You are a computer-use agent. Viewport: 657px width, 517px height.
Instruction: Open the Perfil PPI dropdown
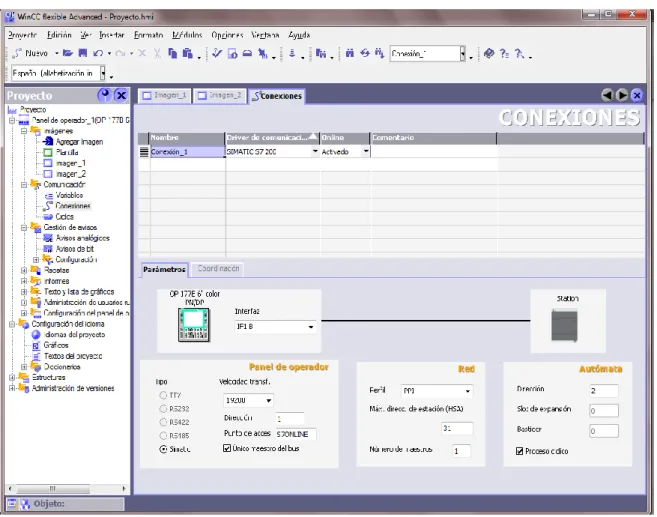click(468, 391)
